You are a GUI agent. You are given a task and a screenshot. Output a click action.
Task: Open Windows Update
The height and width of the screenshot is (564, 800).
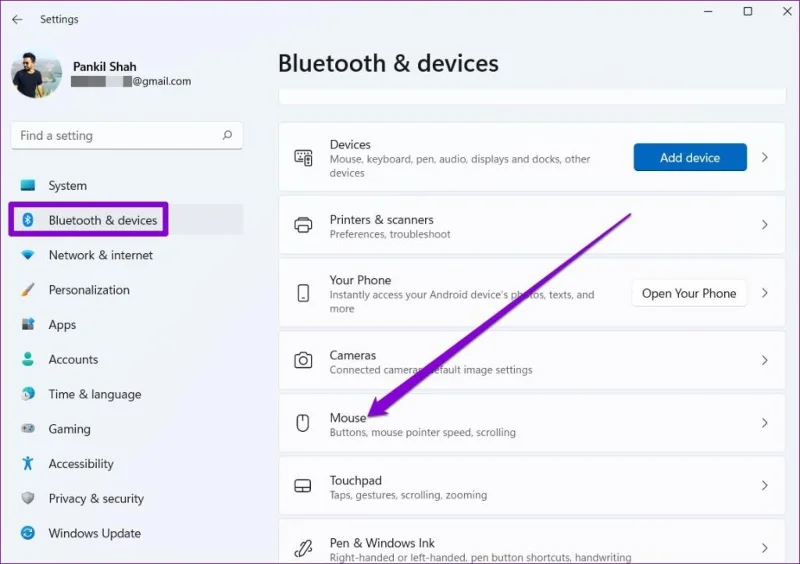(x=127, y=533)
